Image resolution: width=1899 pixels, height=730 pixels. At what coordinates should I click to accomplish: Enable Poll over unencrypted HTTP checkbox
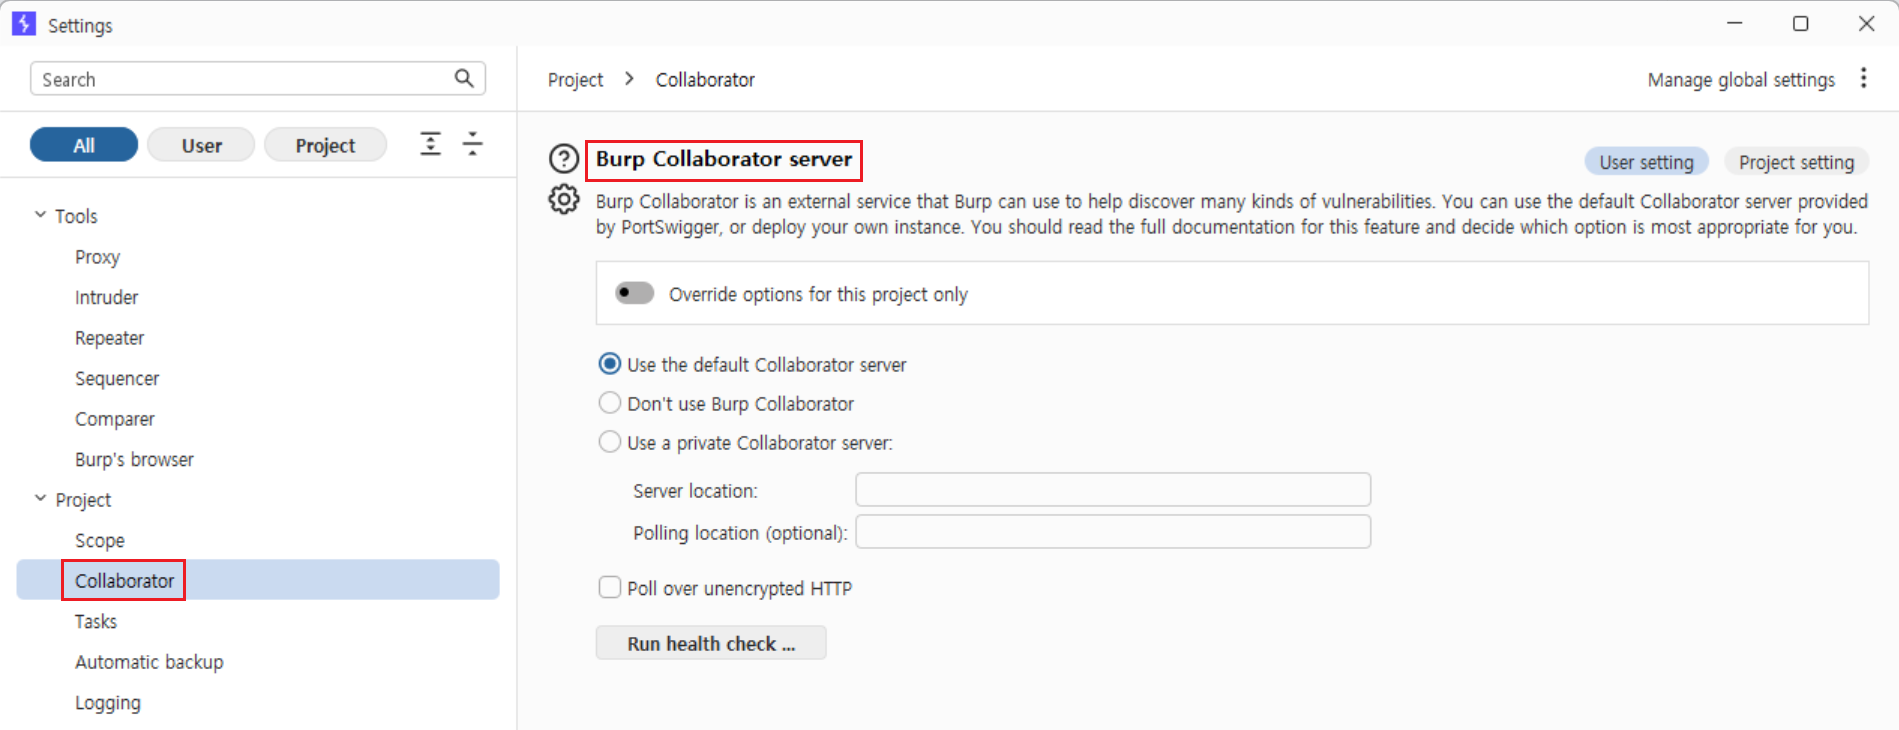[609, 587]
